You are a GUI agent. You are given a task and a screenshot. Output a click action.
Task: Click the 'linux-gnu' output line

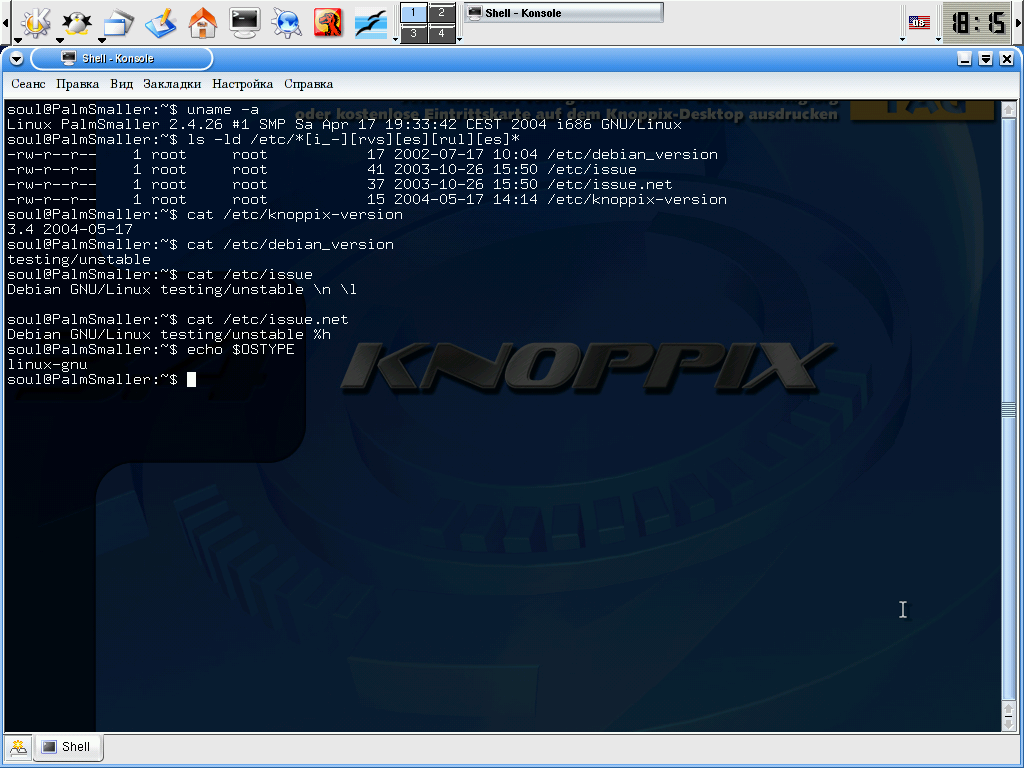tap(47, 365)
